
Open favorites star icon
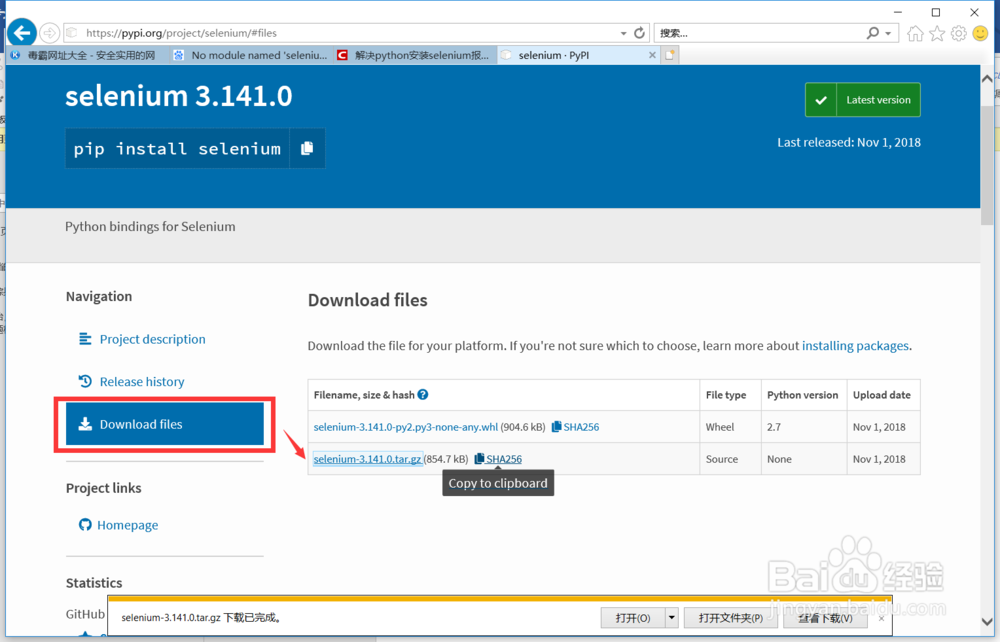(937, 33)
